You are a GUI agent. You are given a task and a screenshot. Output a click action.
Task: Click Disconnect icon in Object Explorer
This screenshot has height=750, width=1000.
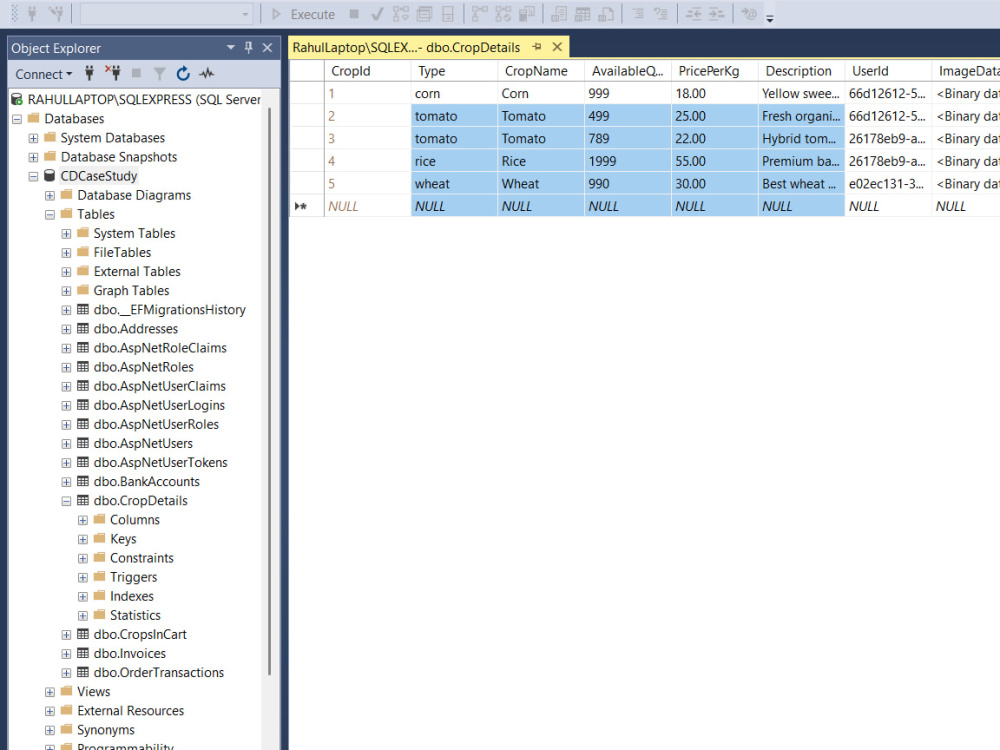113,73
